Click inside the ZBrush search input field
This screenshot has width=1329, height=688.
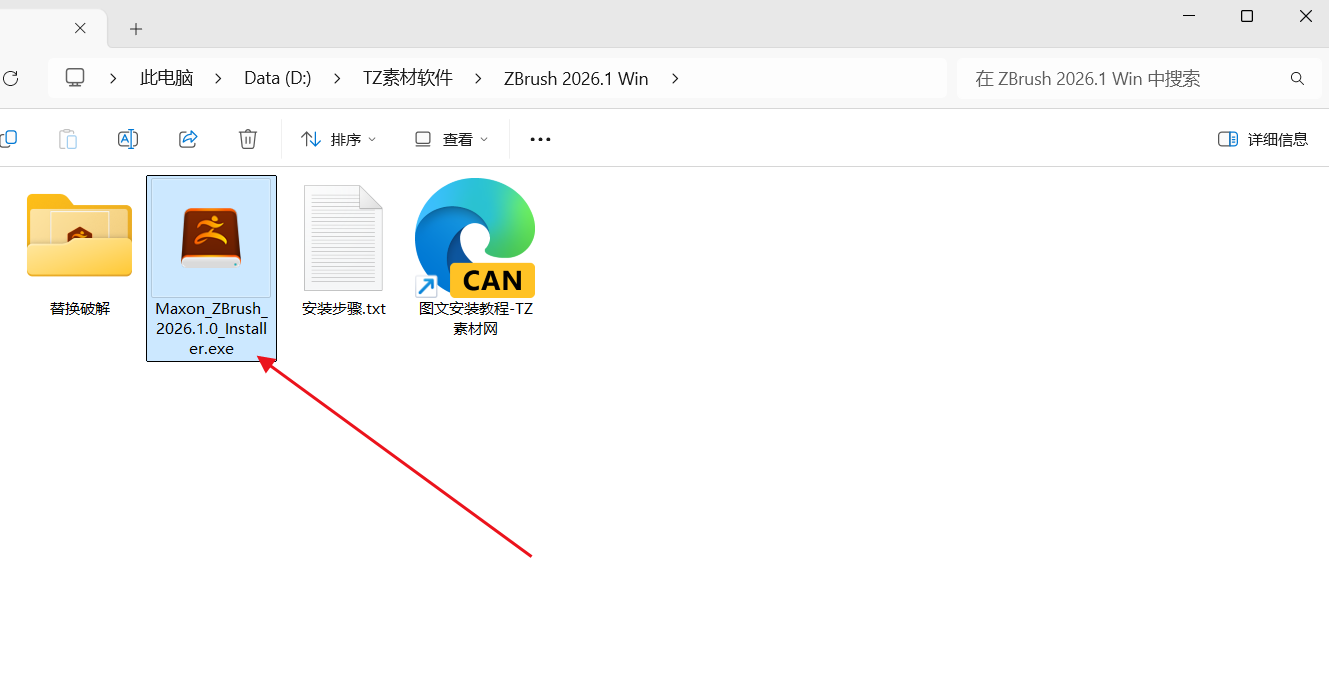click(1100, 78)
